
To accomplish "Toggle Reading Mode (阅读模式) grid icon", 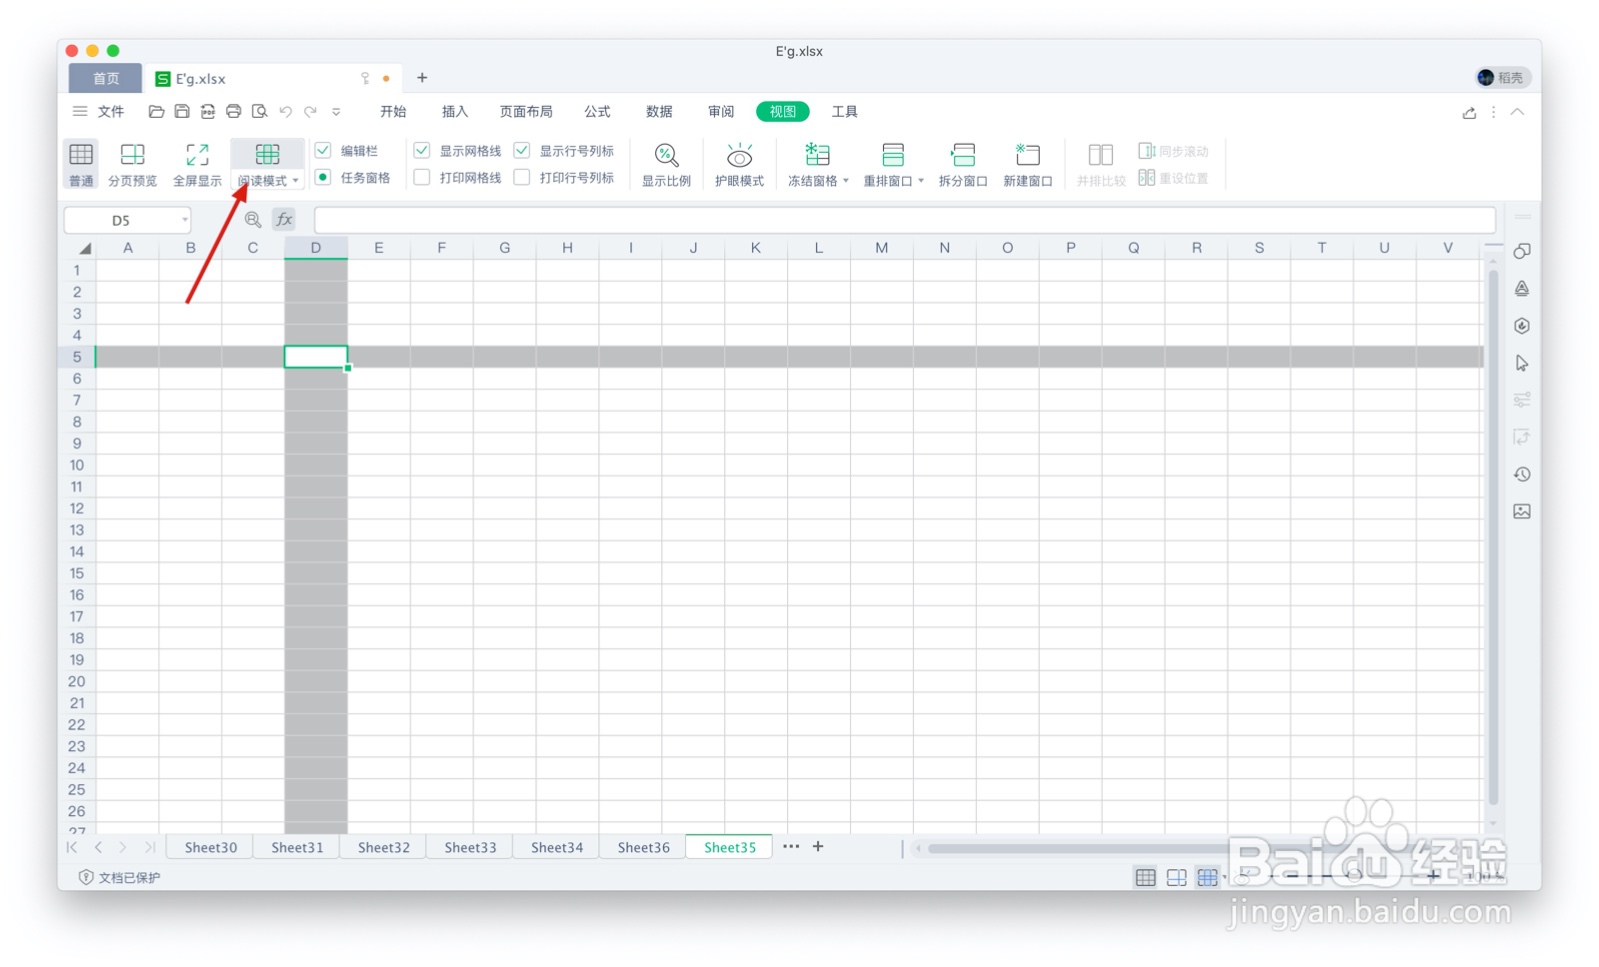I will 267,154.
